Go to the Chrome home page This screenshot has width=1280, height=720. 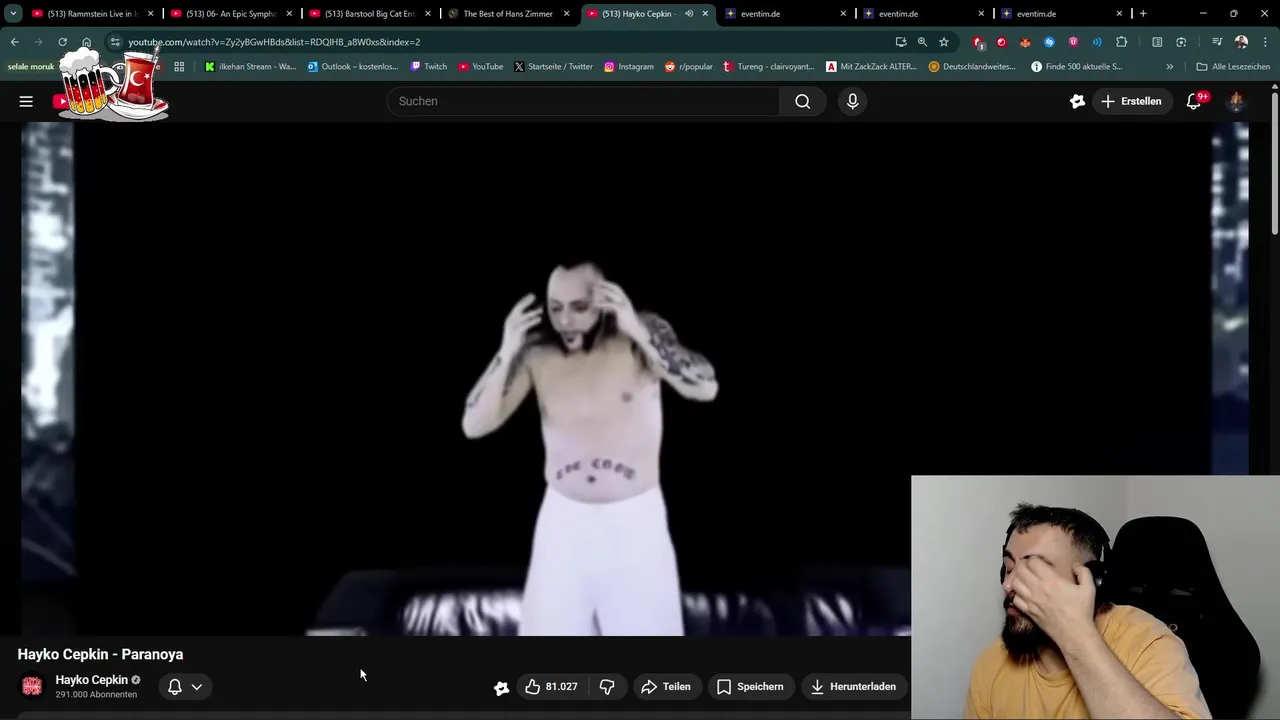86,42
